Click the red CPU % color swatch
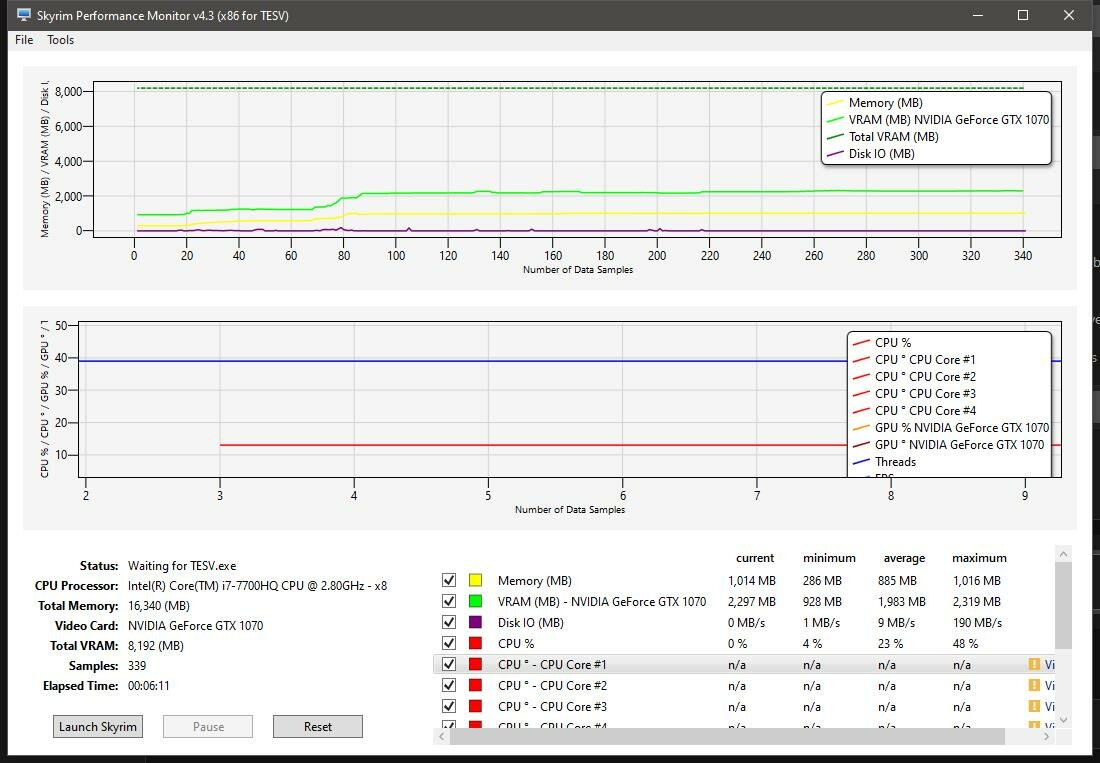Screen dimensions: 1100x763 [475, 643]
